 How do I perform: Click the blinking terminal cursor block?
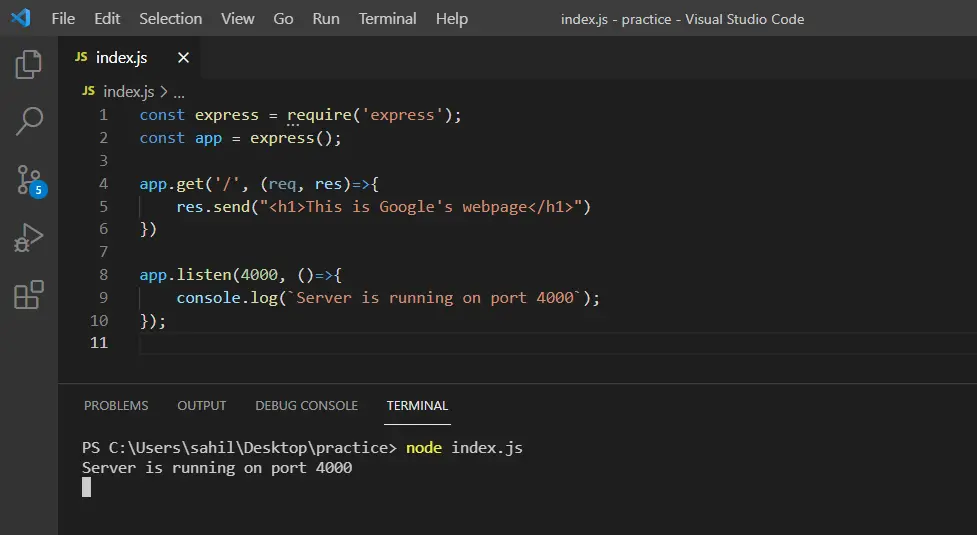tap(87, 487)
